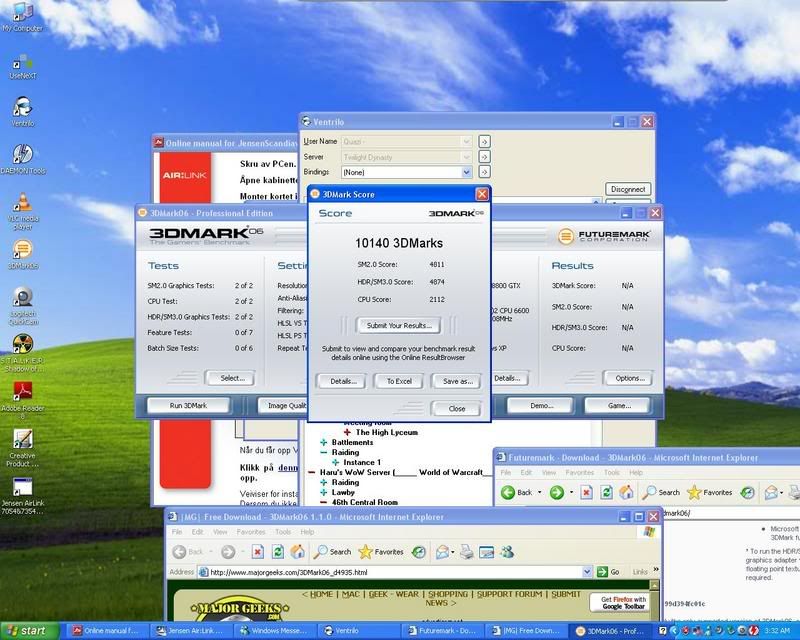Open Help menu in MajorGeeks IE window
The height and width of the screenshot is (640, 800).
click(307, 532)
